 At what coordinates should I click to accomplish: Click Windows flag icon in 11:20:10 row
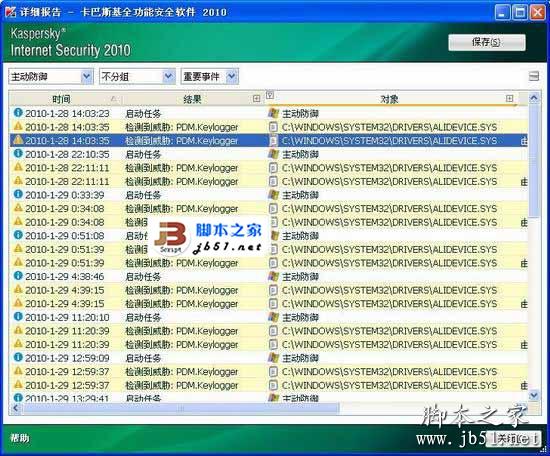pyautogui.click(x=274, y=317)
